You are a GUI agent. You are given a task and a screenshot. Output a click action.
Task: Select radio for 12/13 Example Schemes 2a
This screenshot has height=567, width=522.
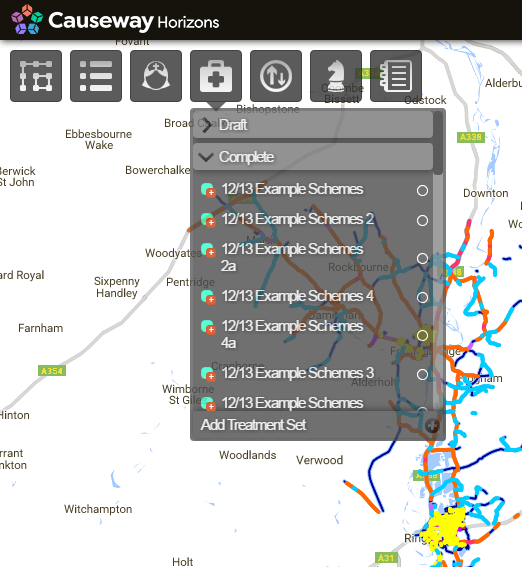[x=422, y=258]
